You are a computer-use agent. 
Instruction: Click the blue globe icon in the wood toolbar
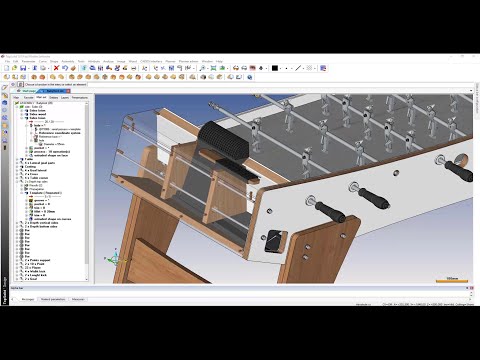[249, 77]
